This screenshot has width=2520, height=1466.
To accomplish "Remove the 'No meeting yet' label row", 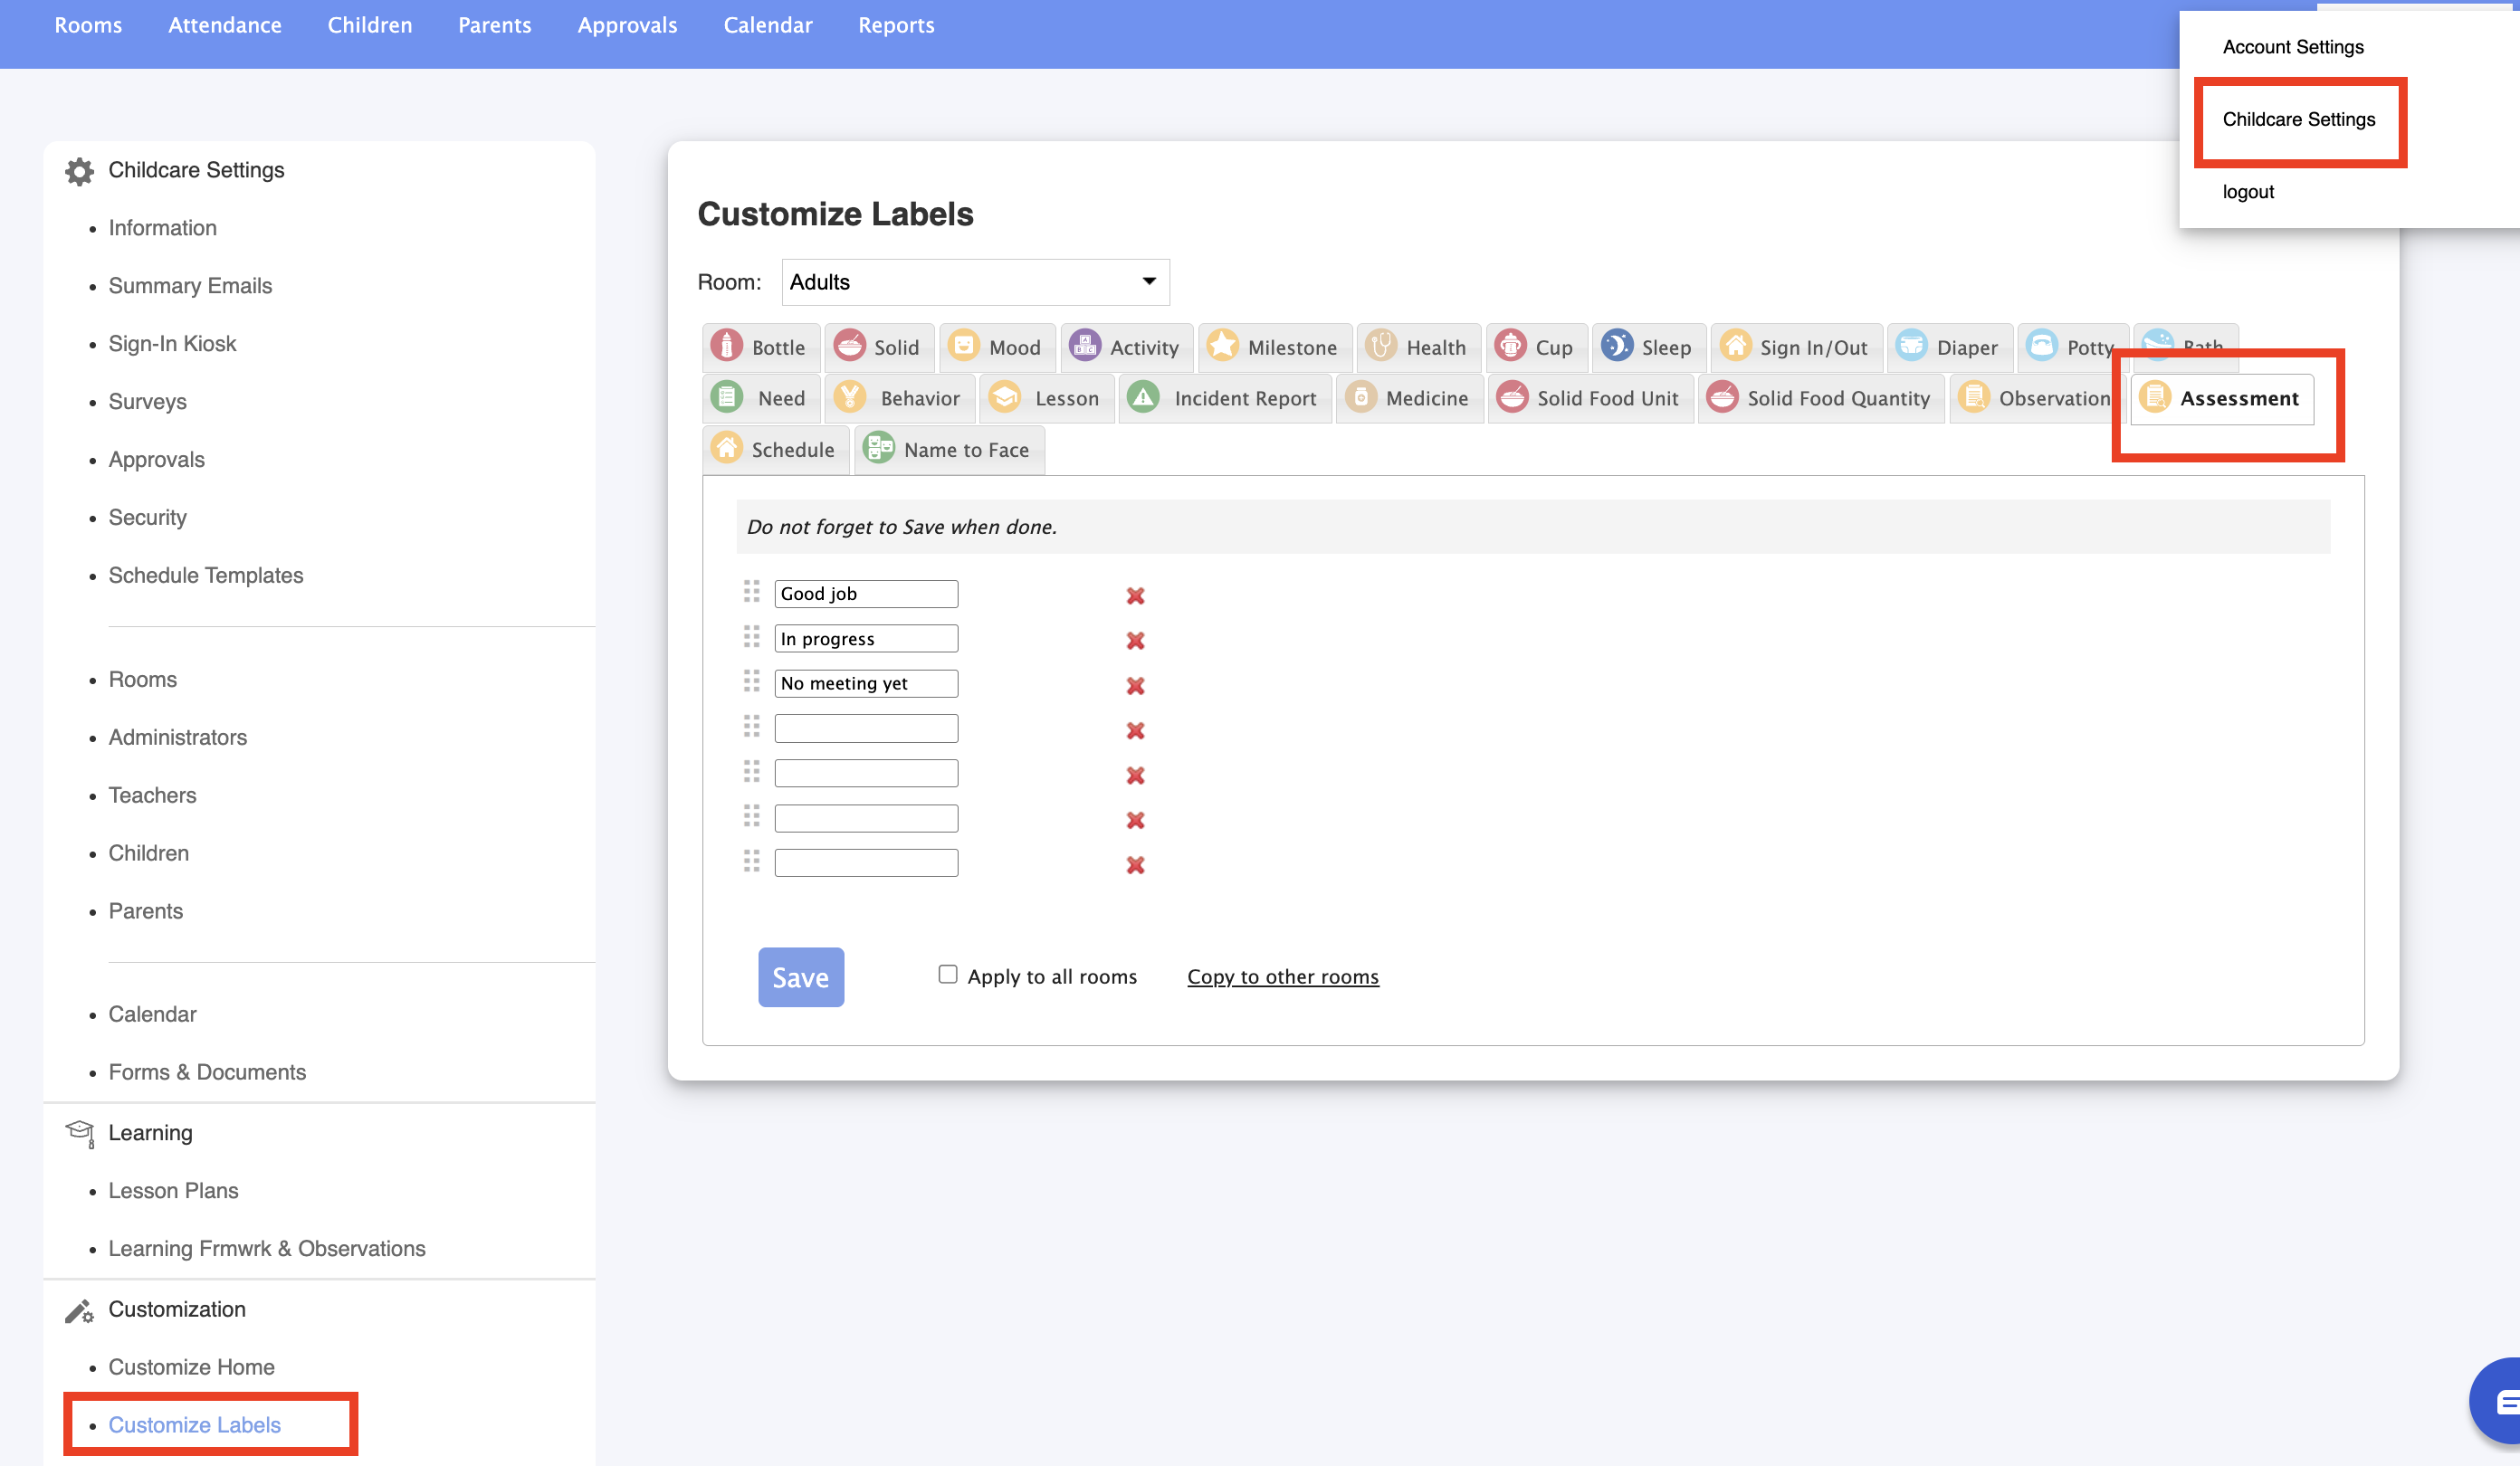I will 1135,686.
